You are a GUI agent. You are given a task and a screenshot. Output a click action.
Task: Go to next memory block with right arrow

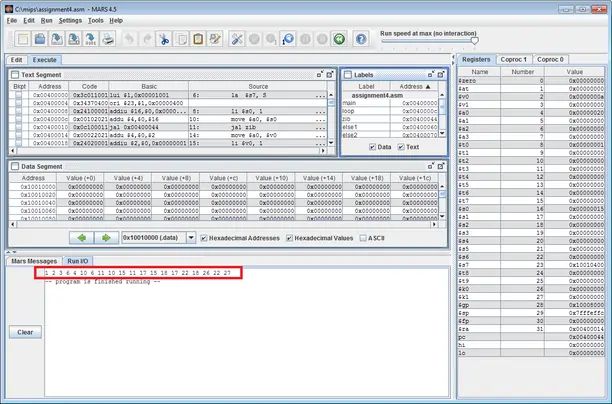pos(106,238)
